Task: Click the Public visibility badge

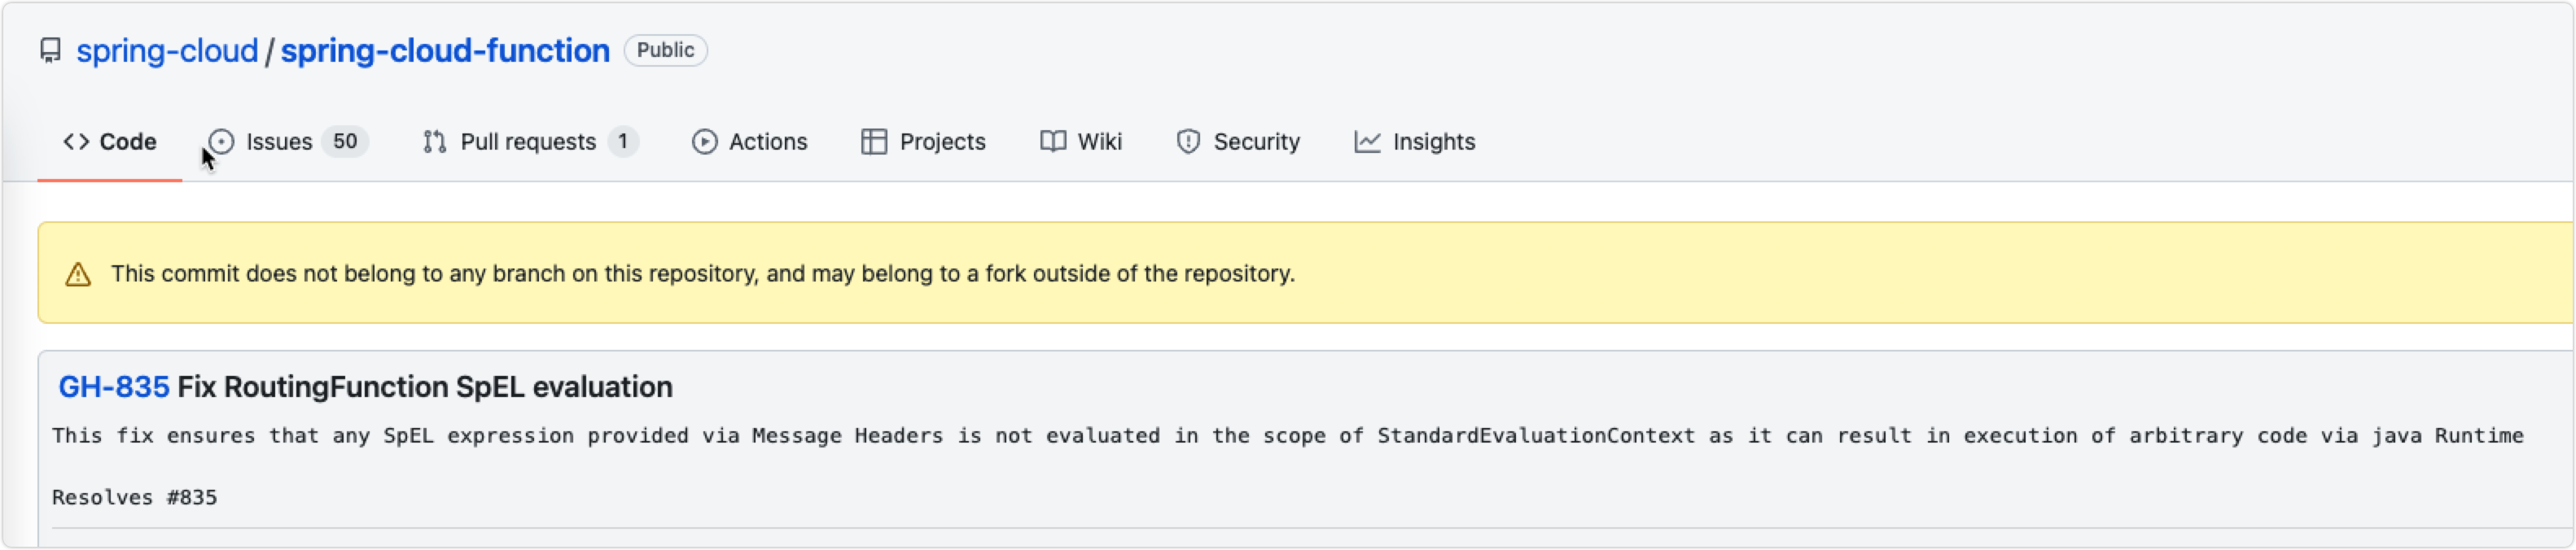Action: (665, 50)
